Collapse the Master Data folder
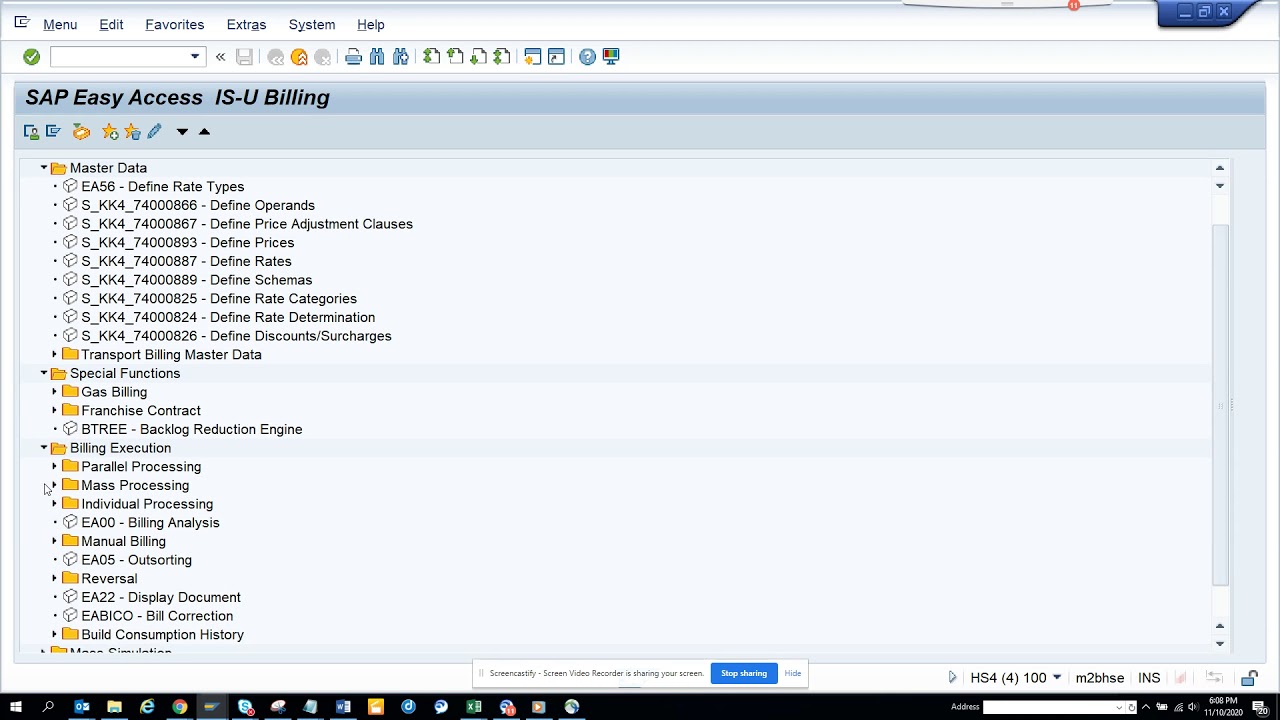The width and height of the screenshot is (1280, 720). pos(44,168)
